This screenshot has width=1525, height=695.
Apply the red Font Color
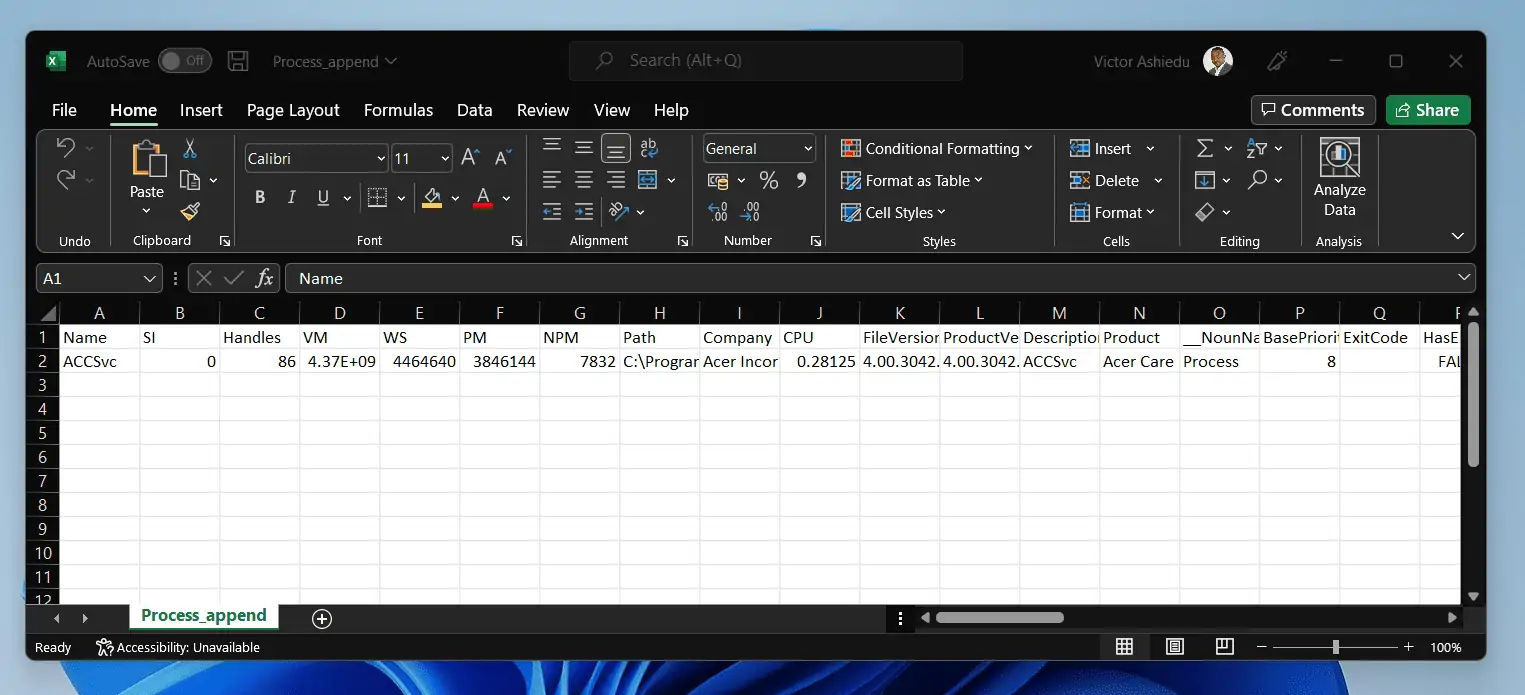[x=483, y=197]
